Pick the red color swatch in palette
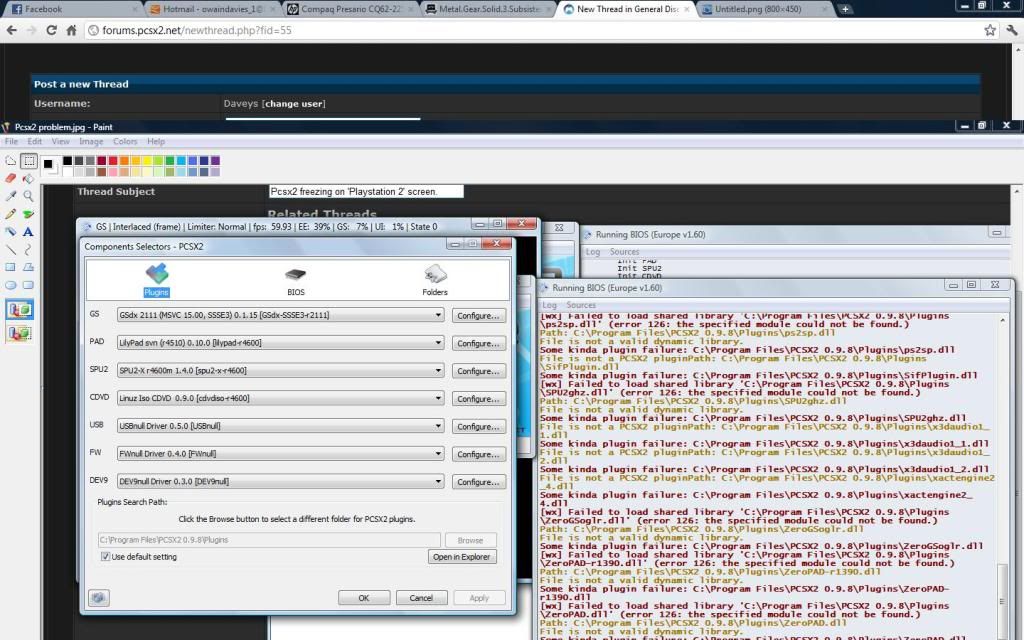1024x640 pixels. pyautogui.click(x=113, y=161)
